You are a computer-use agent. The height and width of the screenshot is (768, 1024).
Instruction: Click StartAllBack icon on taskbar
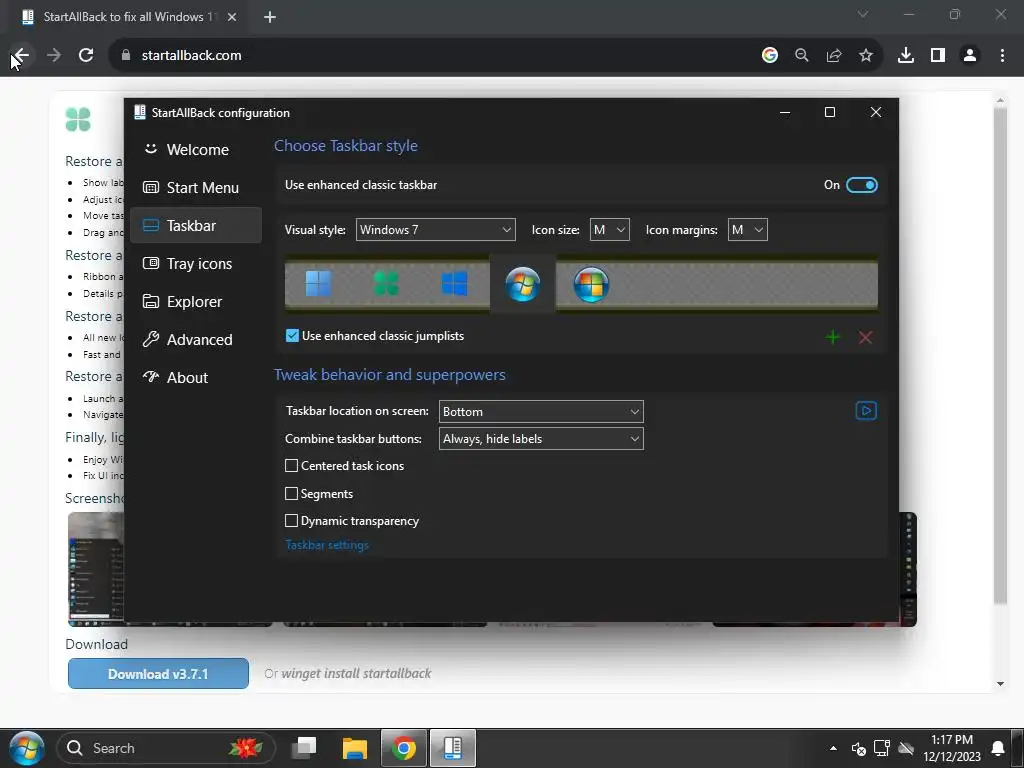pos(453,748)
